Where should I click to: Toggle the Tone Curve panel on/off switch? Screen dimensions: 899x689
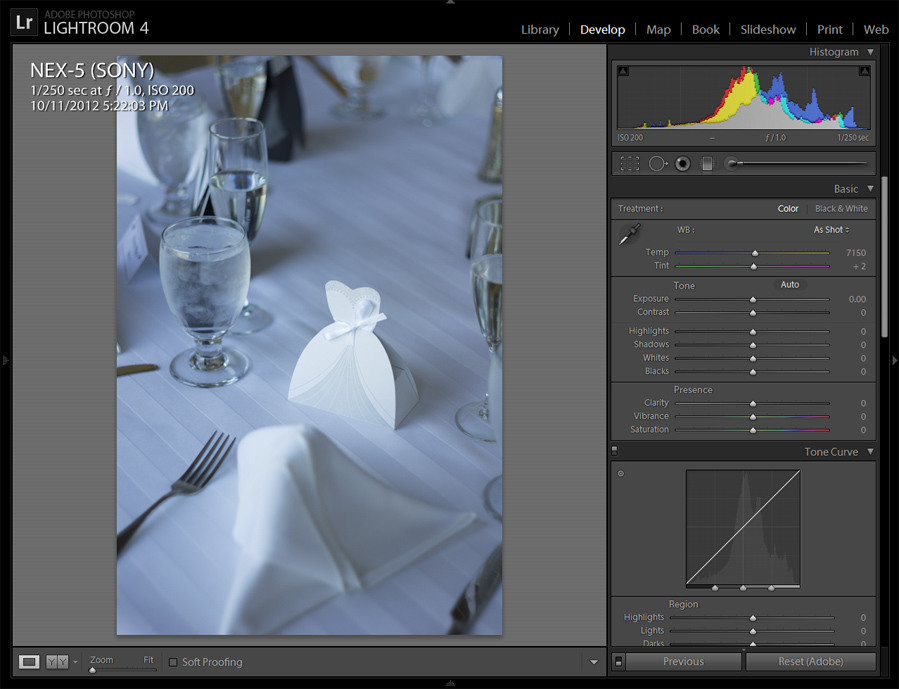615,451
